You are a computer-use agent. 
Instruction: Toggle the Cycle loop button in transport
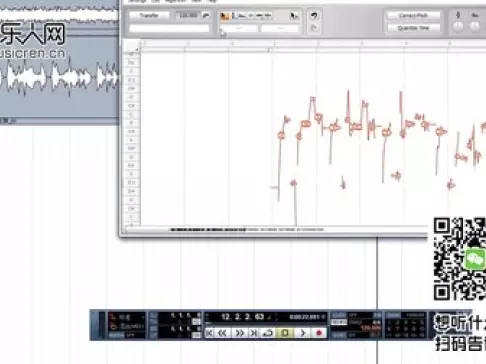click(269, 333)
